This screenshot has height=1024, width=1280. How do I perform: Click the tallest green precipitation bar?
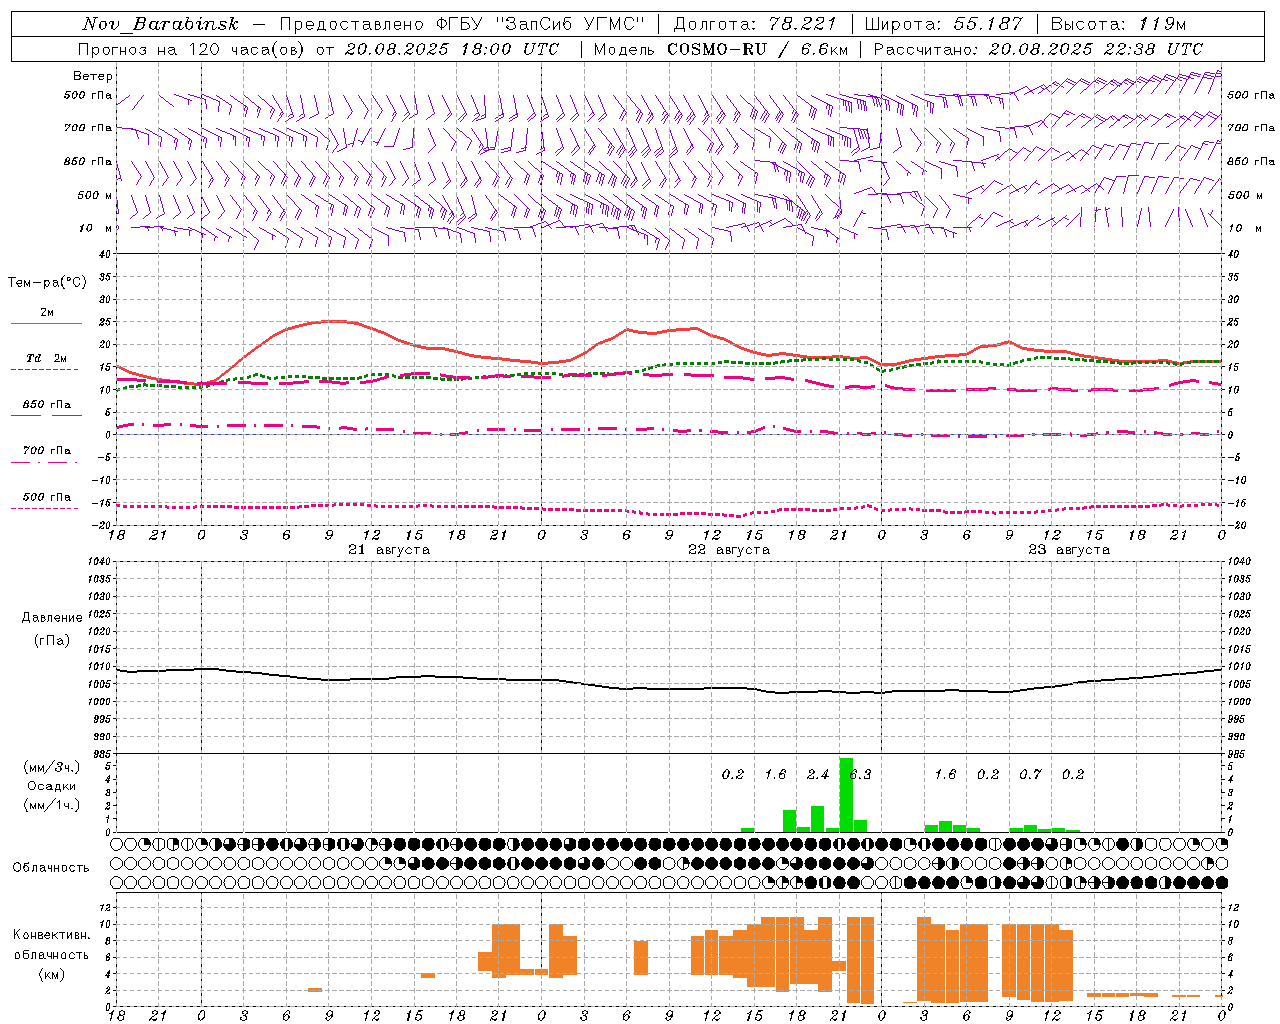coord(846,795)
